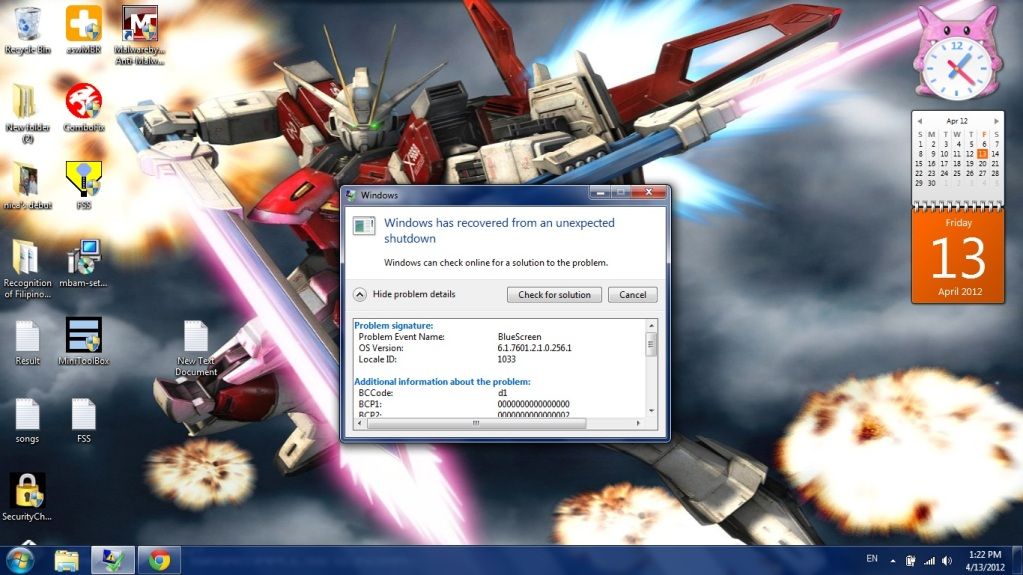The width and height of the screenshot is (1023, 575).
Task: Open Windows Explorer from taskbar
Action: (x=67, y=561)
